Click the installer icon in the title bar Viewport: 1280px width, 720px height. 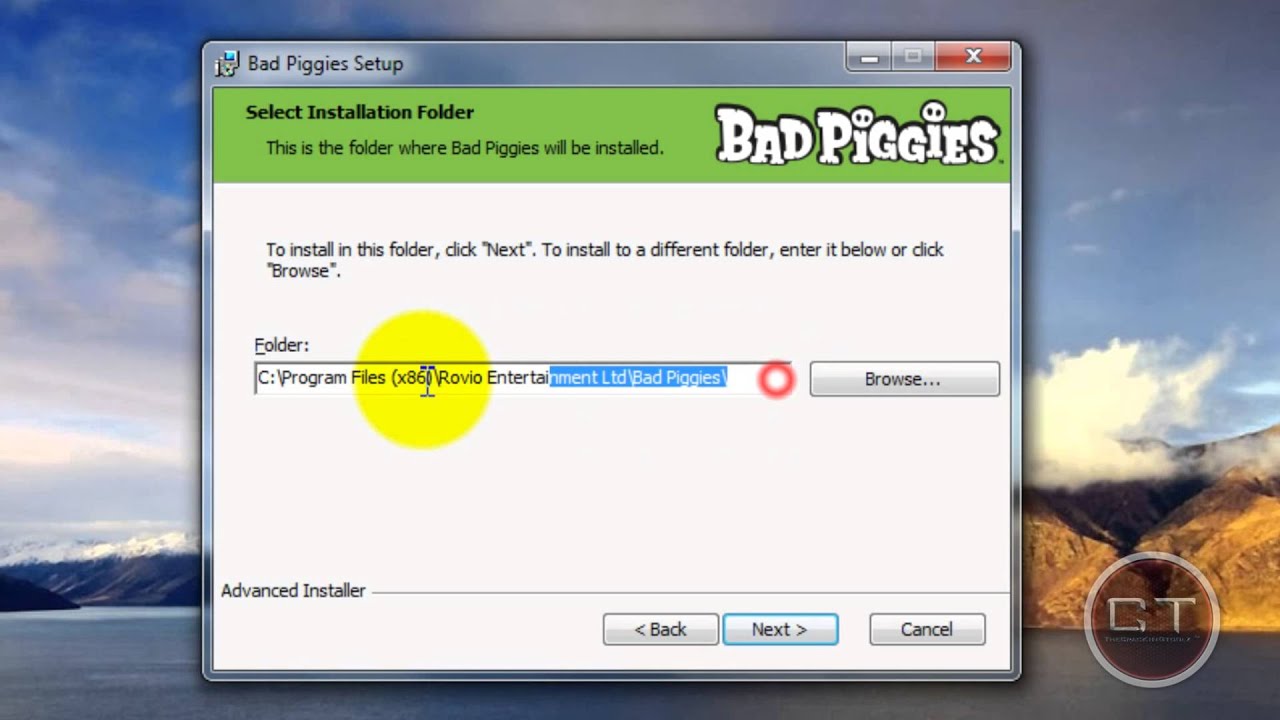pyautogui.click(x=227, y=63)
